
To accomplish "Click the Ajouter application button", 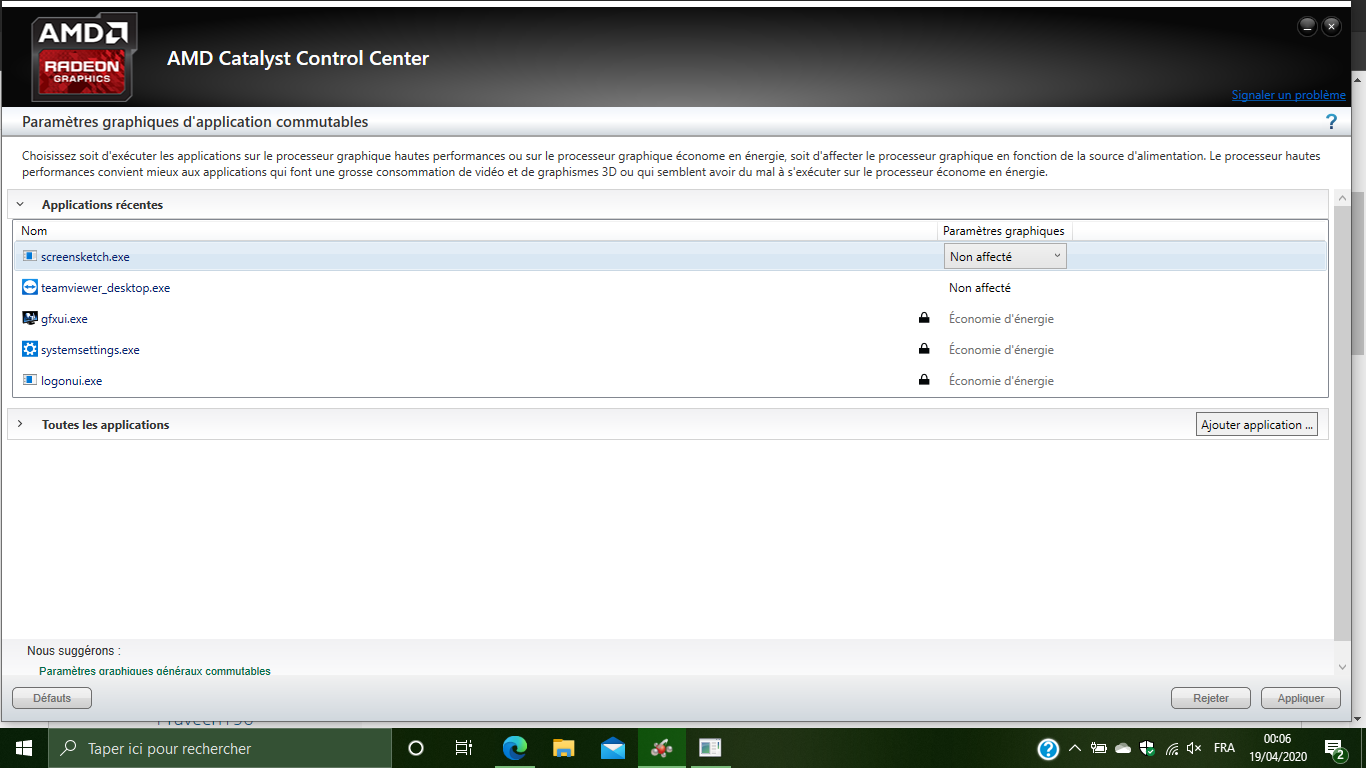I will [x=1257, y=424].
